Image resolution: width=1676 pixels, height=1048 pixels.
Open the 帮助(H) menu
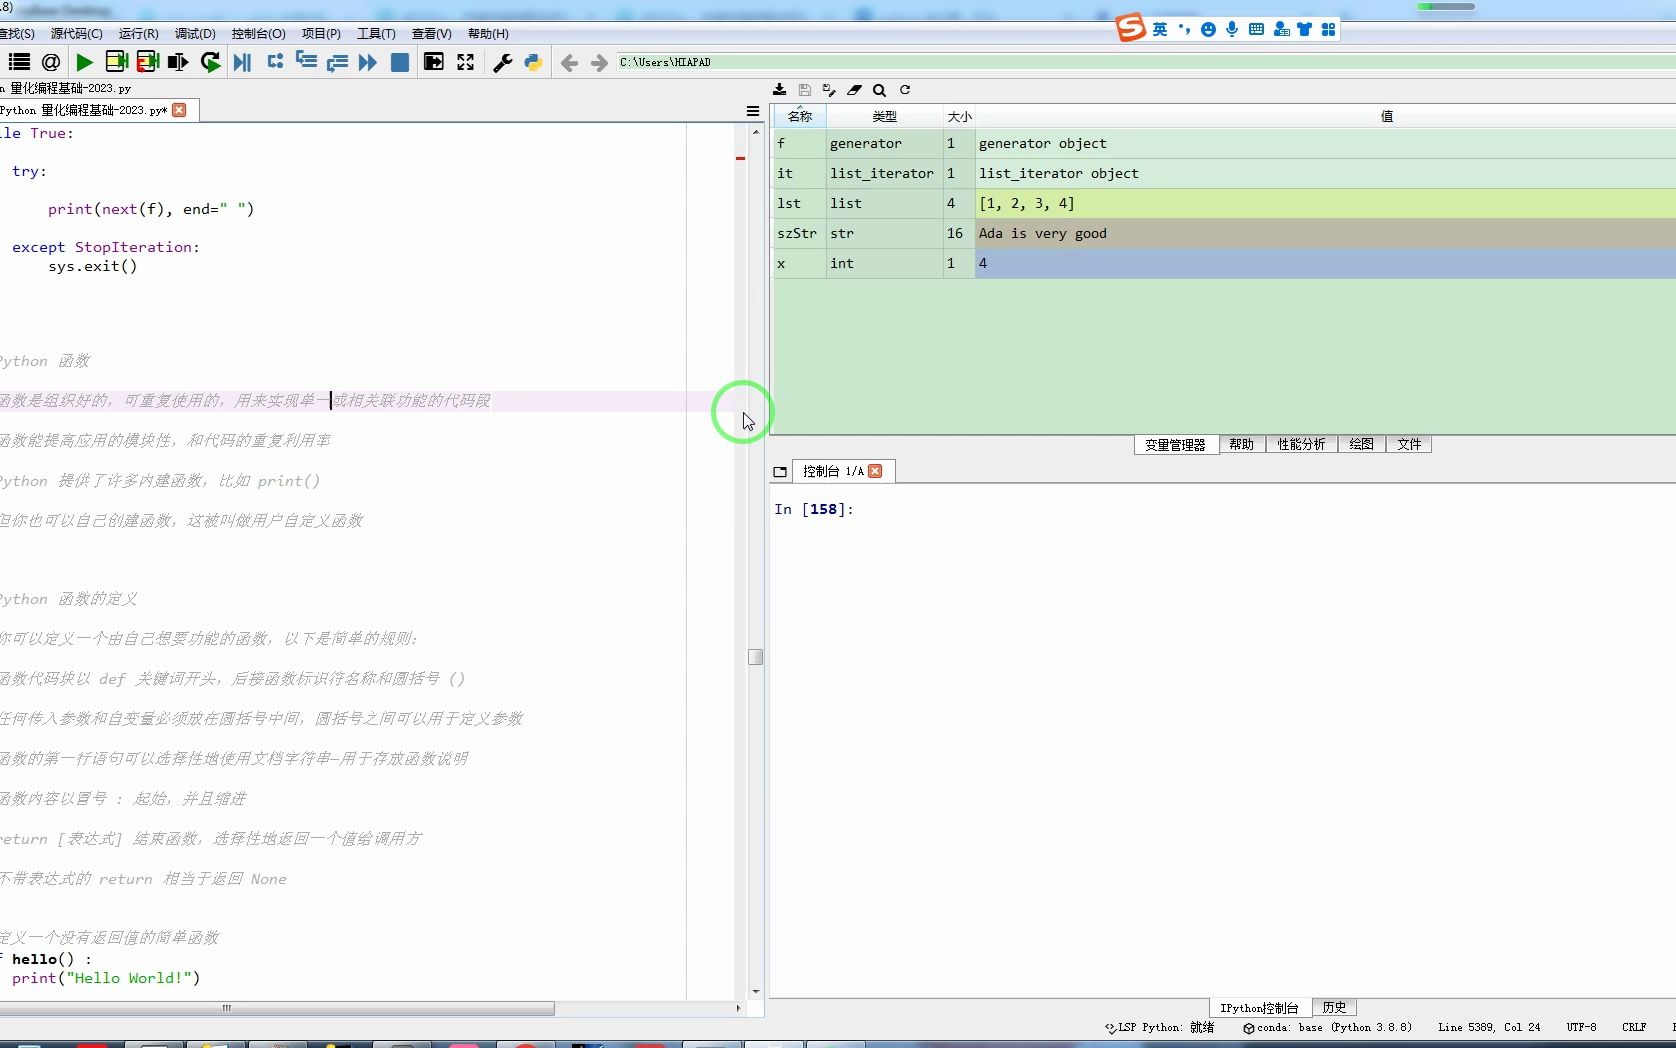tap(488, 34)
